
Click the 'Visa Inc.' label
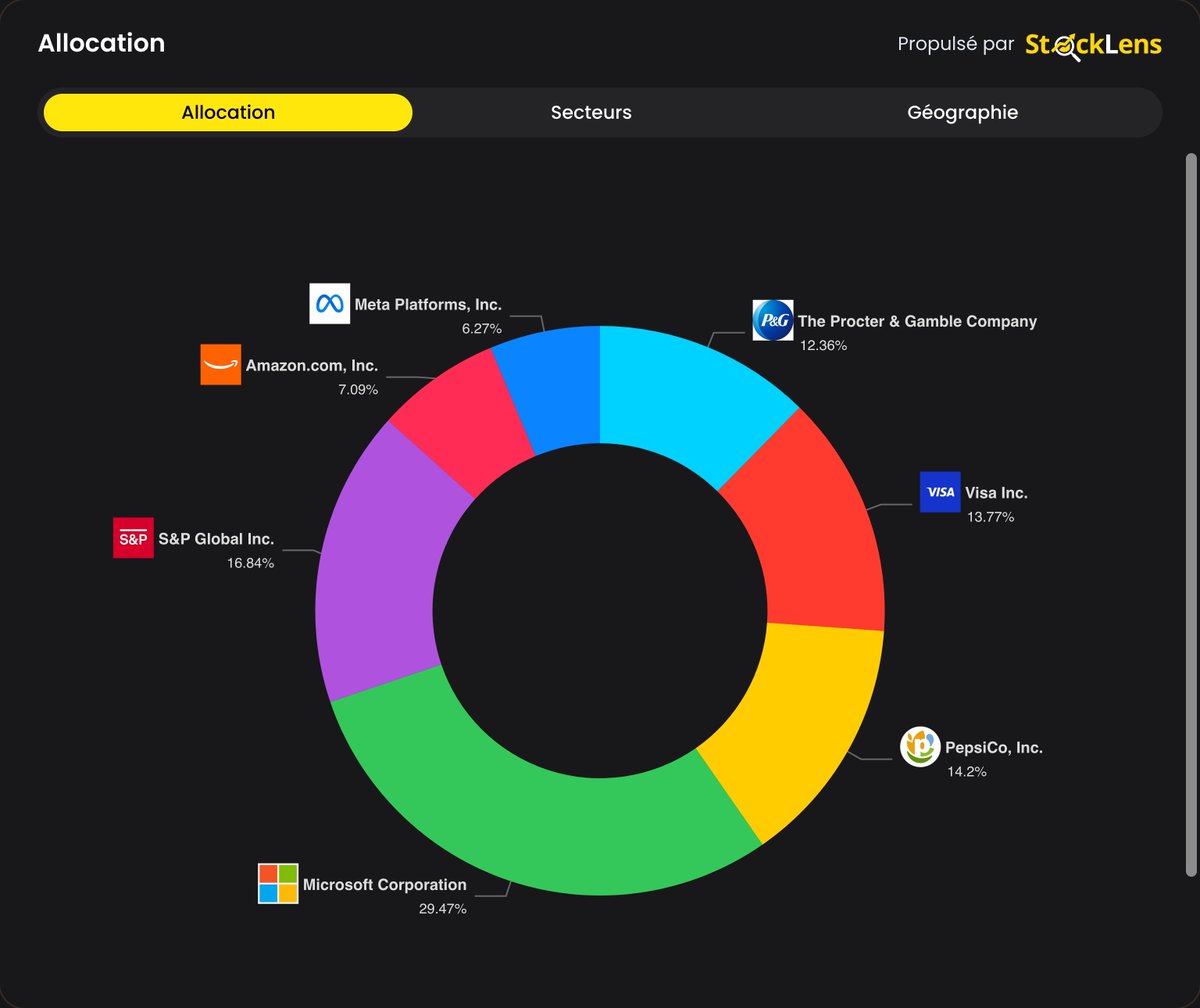[x=996, y=492]
